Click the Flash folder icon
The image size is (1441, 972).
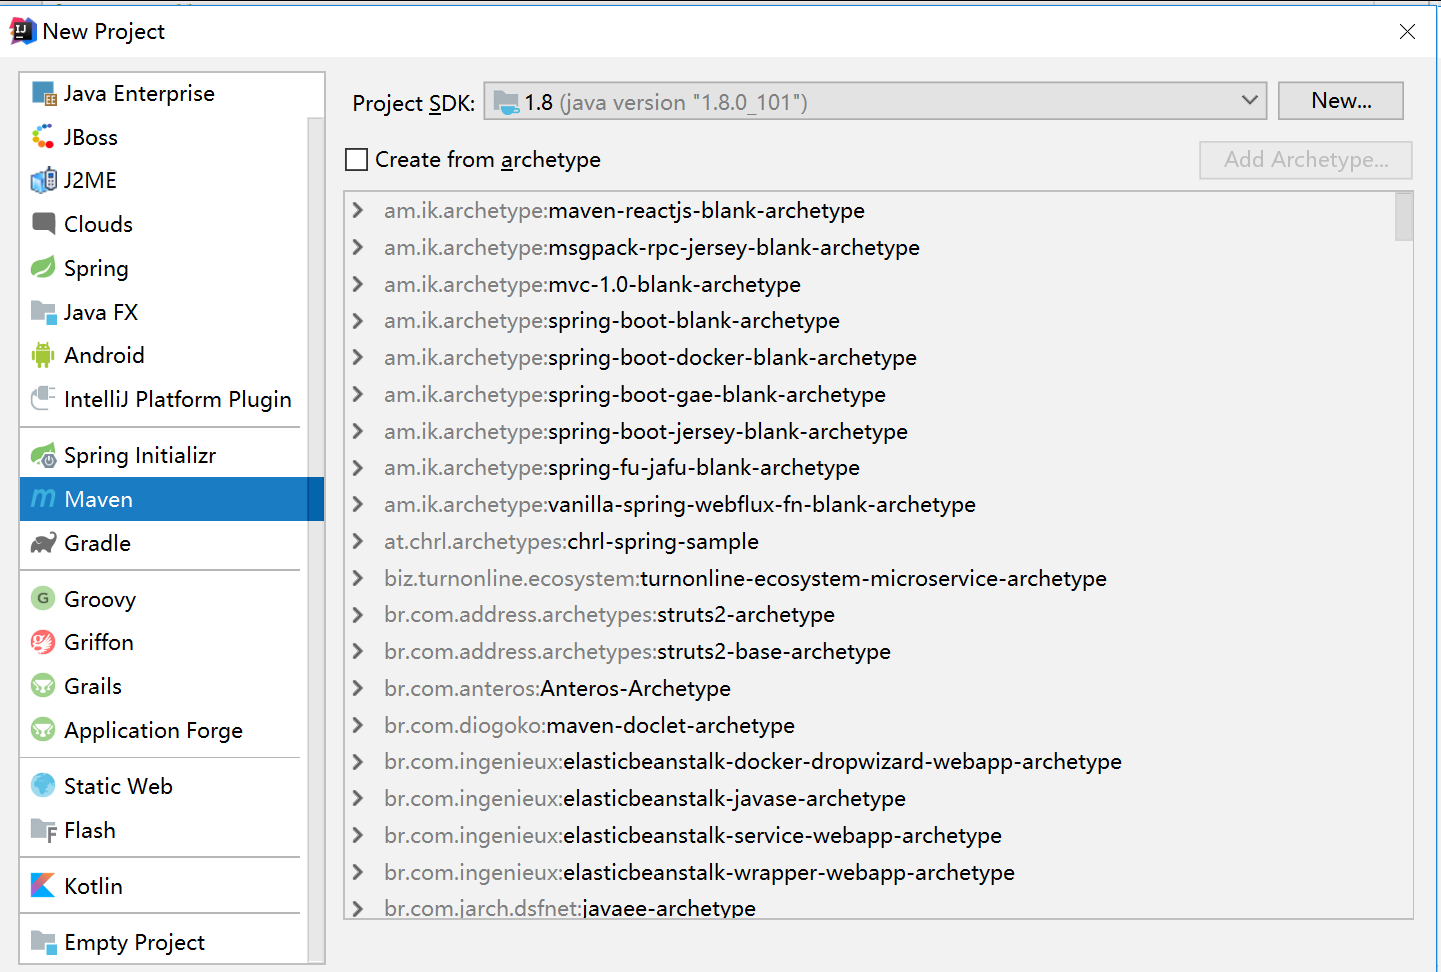44,830
